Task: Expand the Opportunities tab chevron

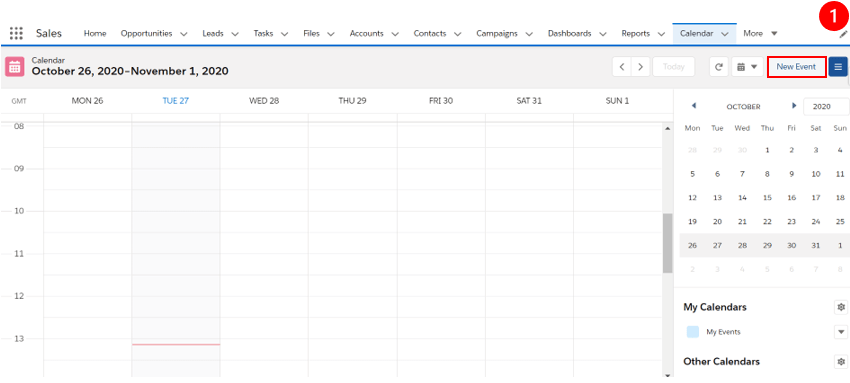Action: click(x=183, y=34)
